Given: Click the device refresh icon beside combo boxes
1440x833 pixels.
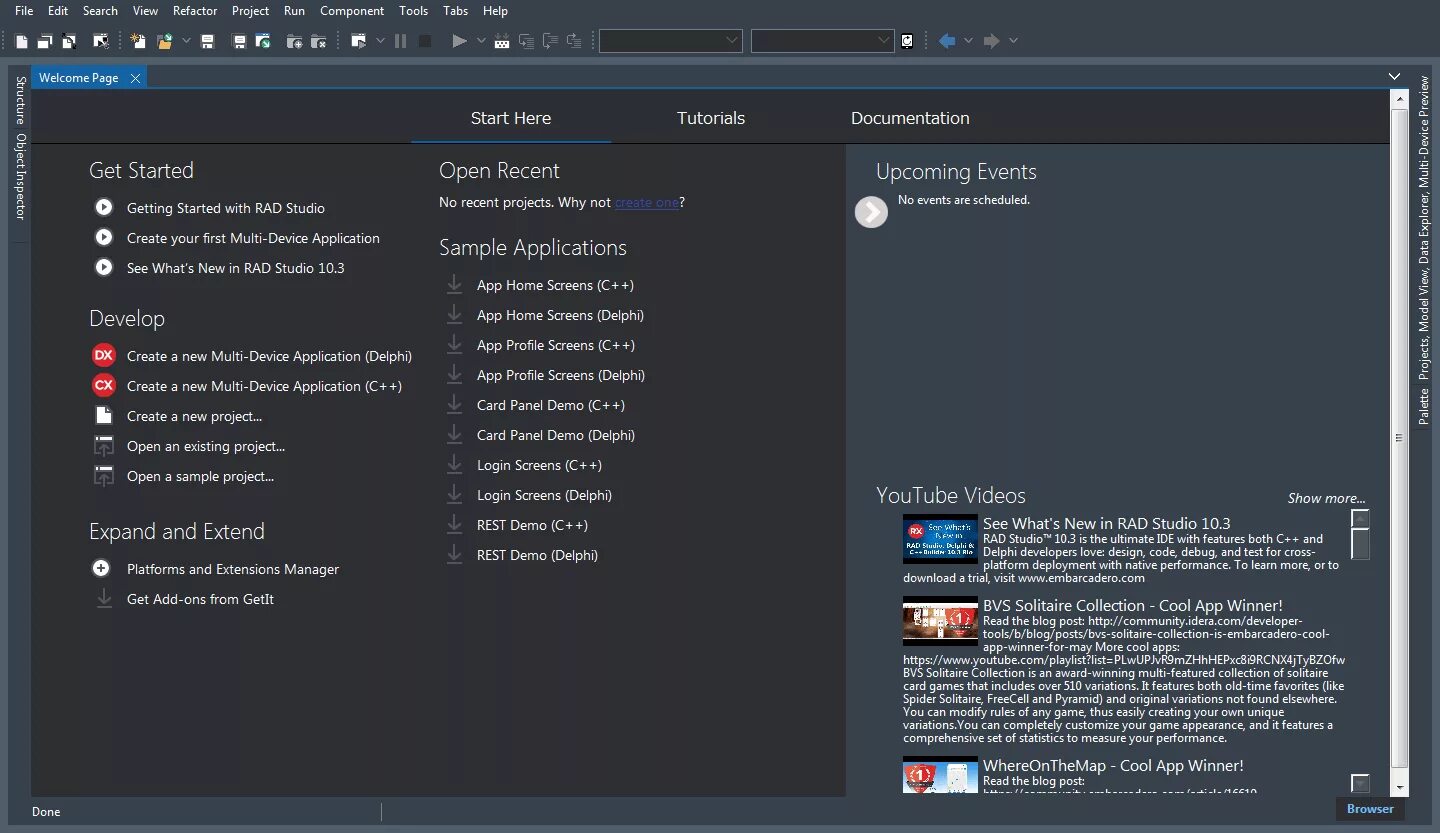Looking at the screenshot, I should pyautogui.click(x=907, y=41).
